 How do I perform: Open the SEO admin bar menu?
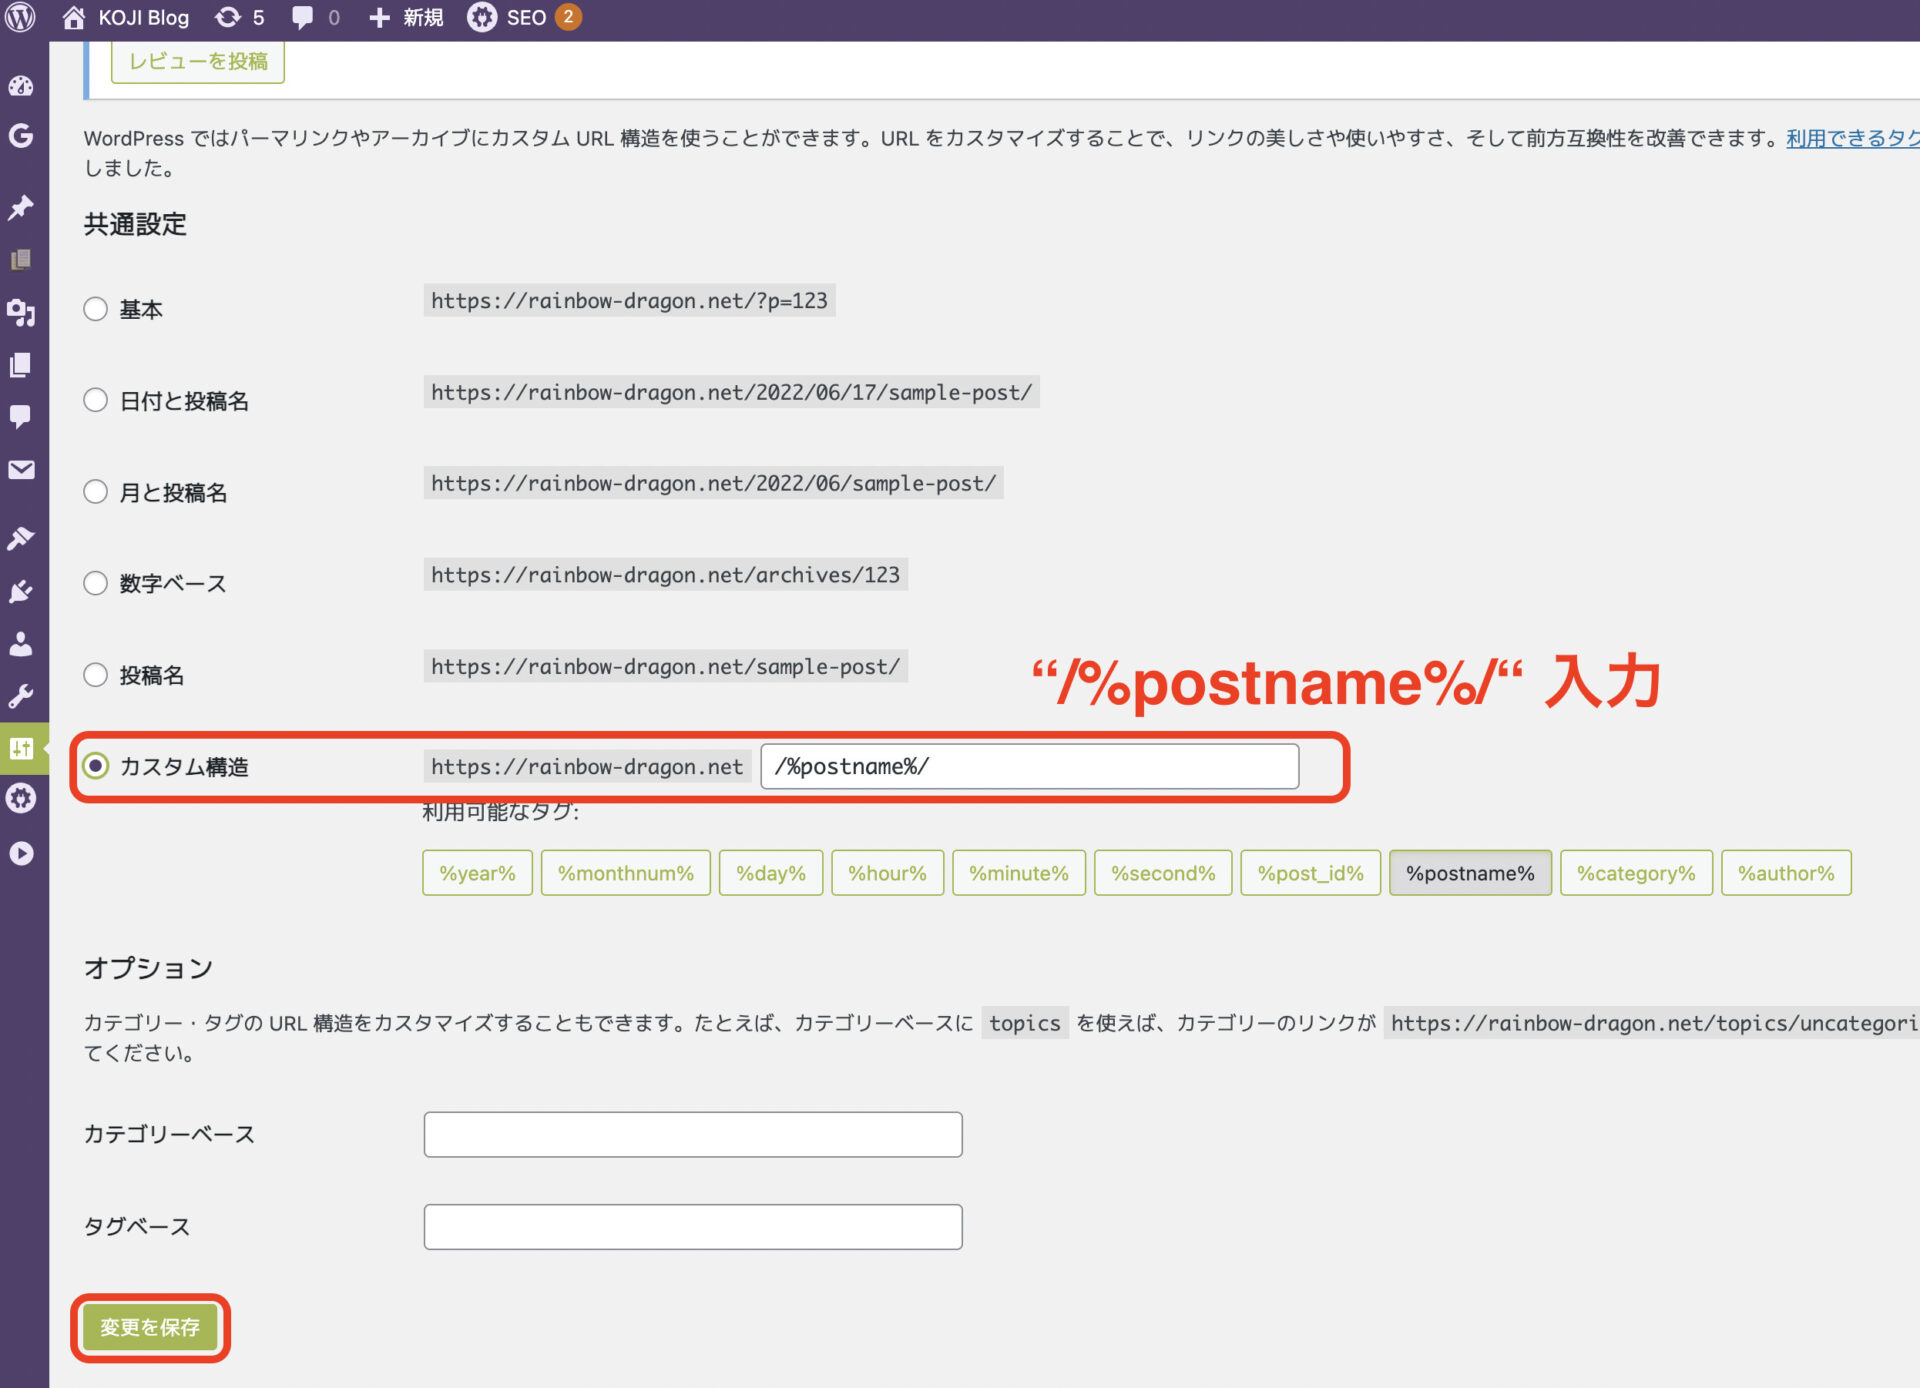tap(526, 18)
